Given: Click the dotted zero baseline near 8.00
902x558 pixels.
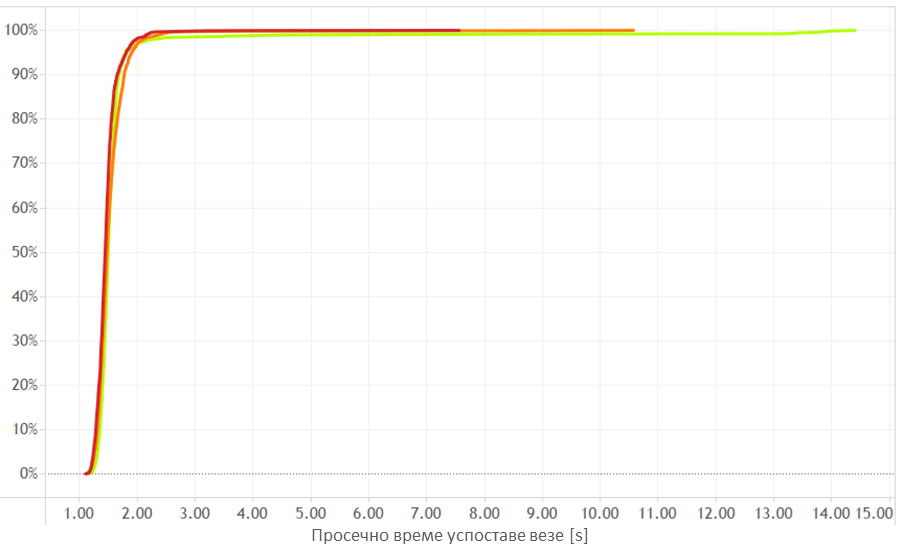Looking at the screenshot, I should click(x=484, y=474).
